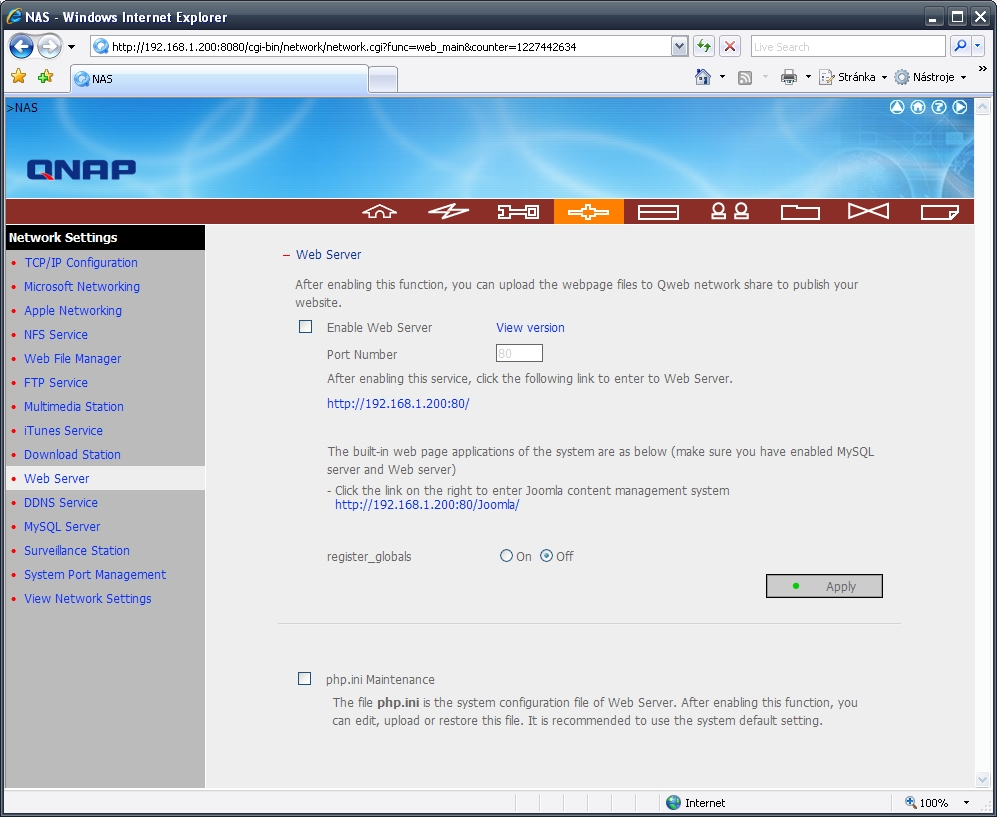Screen dimensions: 997x817
Task: Refresh the page with green arrows icon
Action: coord(703,46)
